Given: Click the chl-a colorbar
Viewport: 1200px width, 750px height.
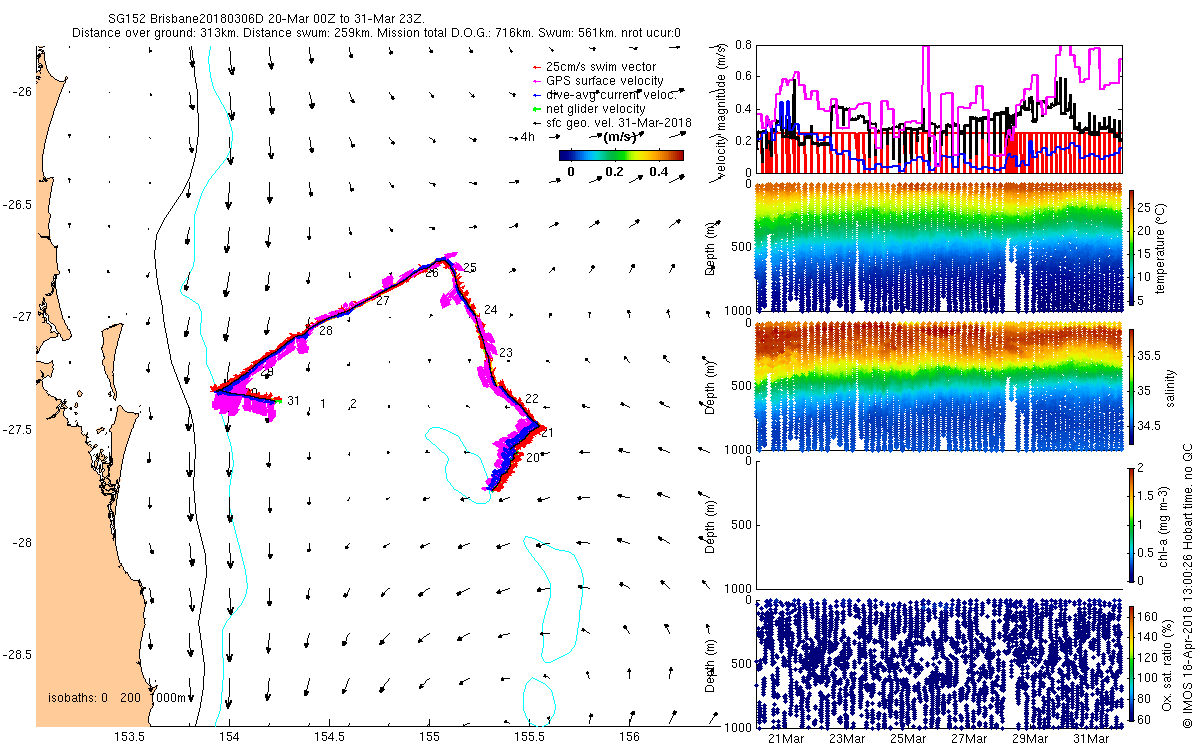Looking at the screenshot, I should [1132, 523].
